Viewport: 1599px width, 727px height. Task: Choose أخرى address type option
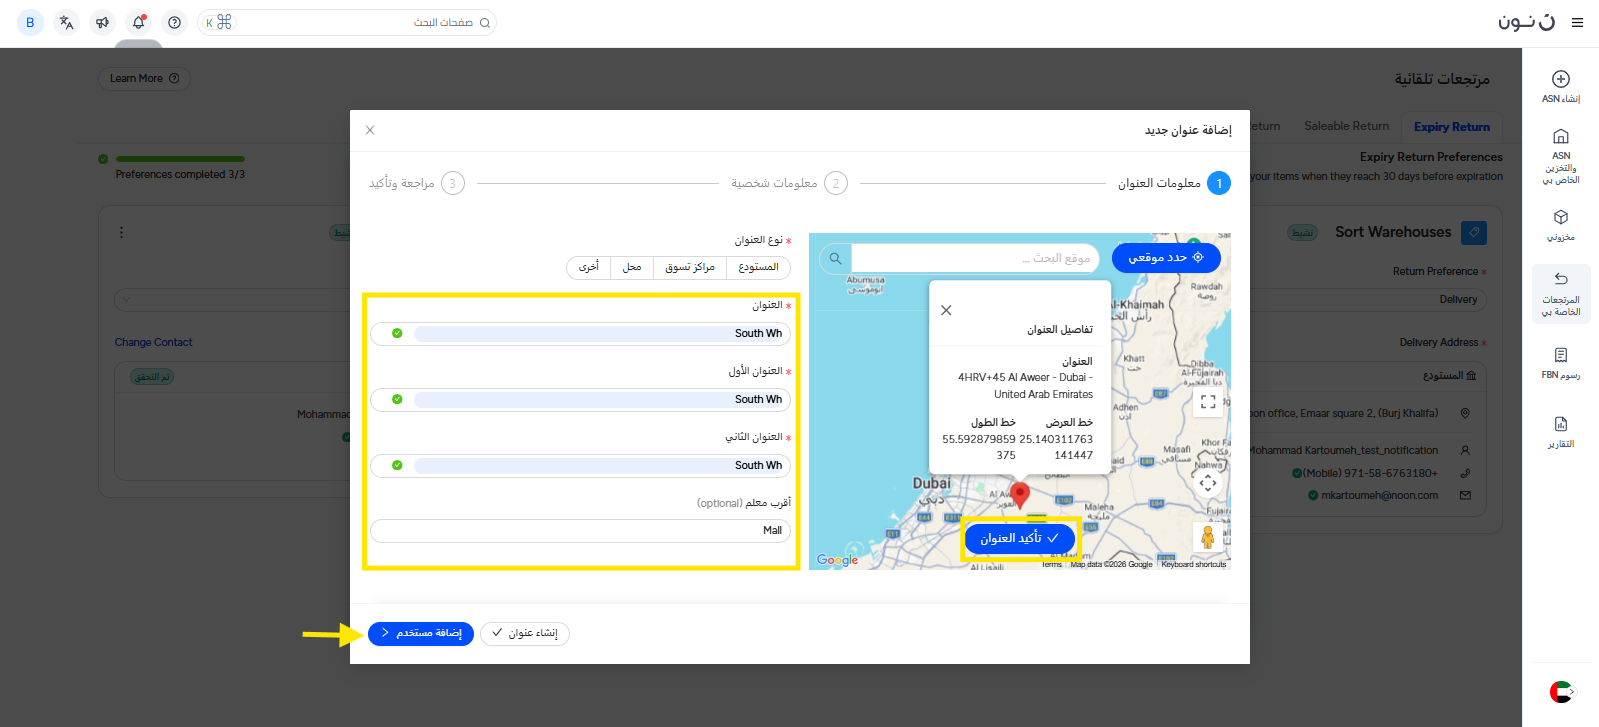point(589,267)
